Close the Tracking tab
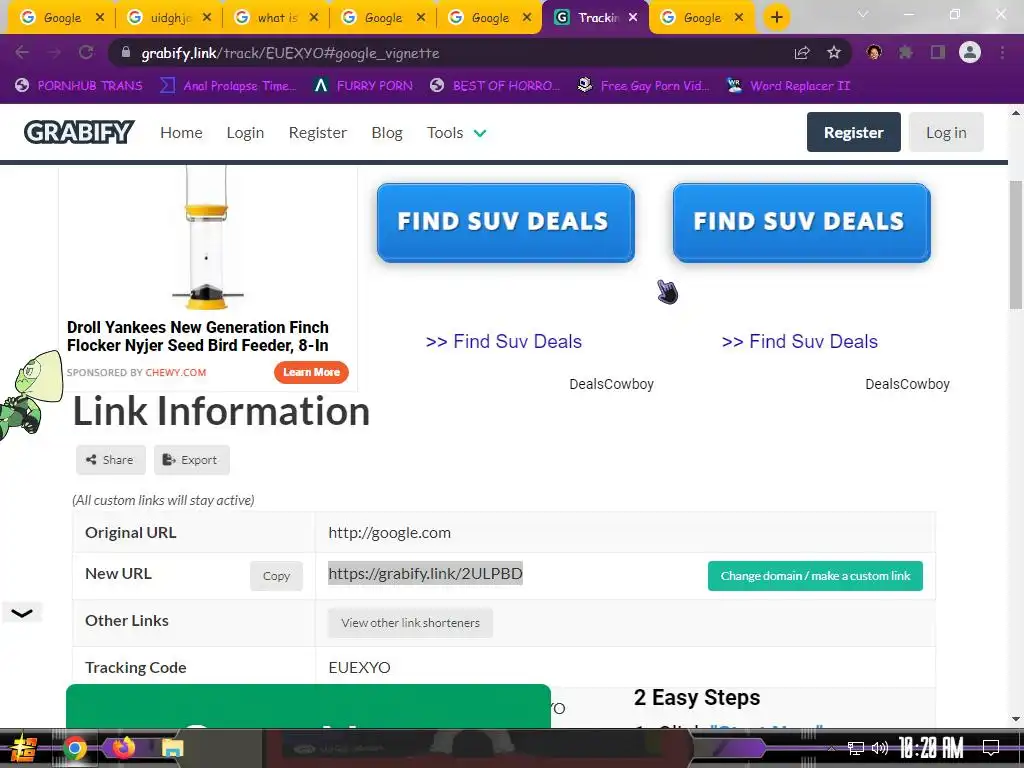Viewport: 1024px width, 768px height. (632, 18)
